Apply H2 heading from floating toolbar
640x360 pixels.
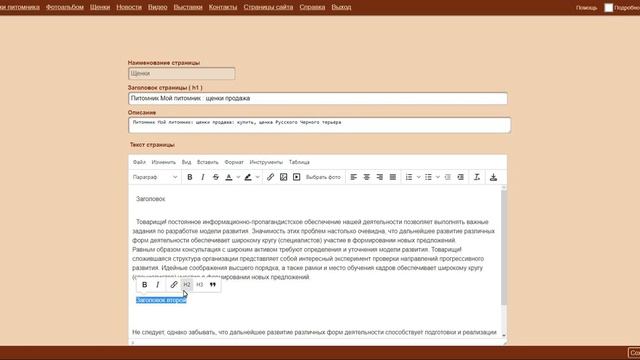click(187, 284)
